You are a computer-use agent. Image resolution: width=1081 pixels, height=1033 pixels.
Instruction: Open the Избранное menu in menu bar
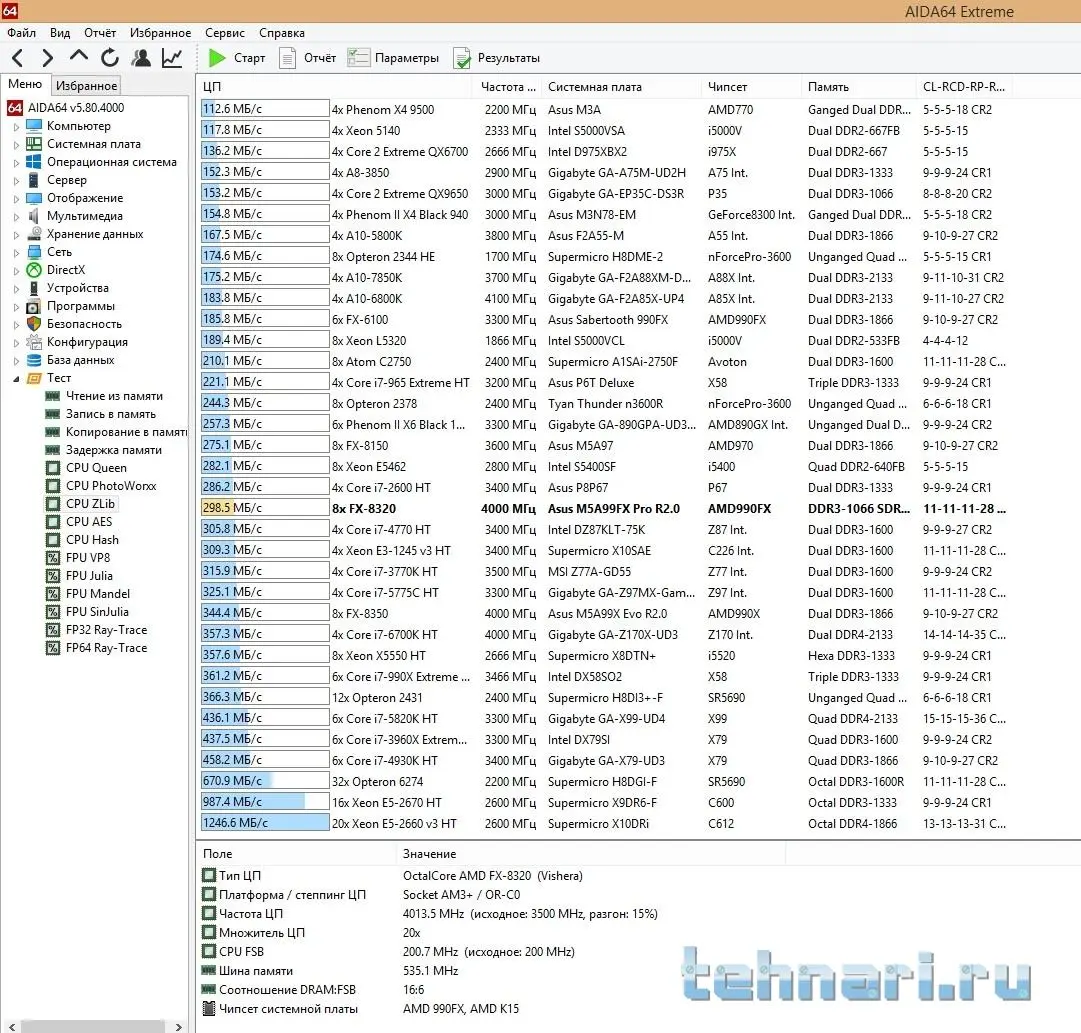161,32
